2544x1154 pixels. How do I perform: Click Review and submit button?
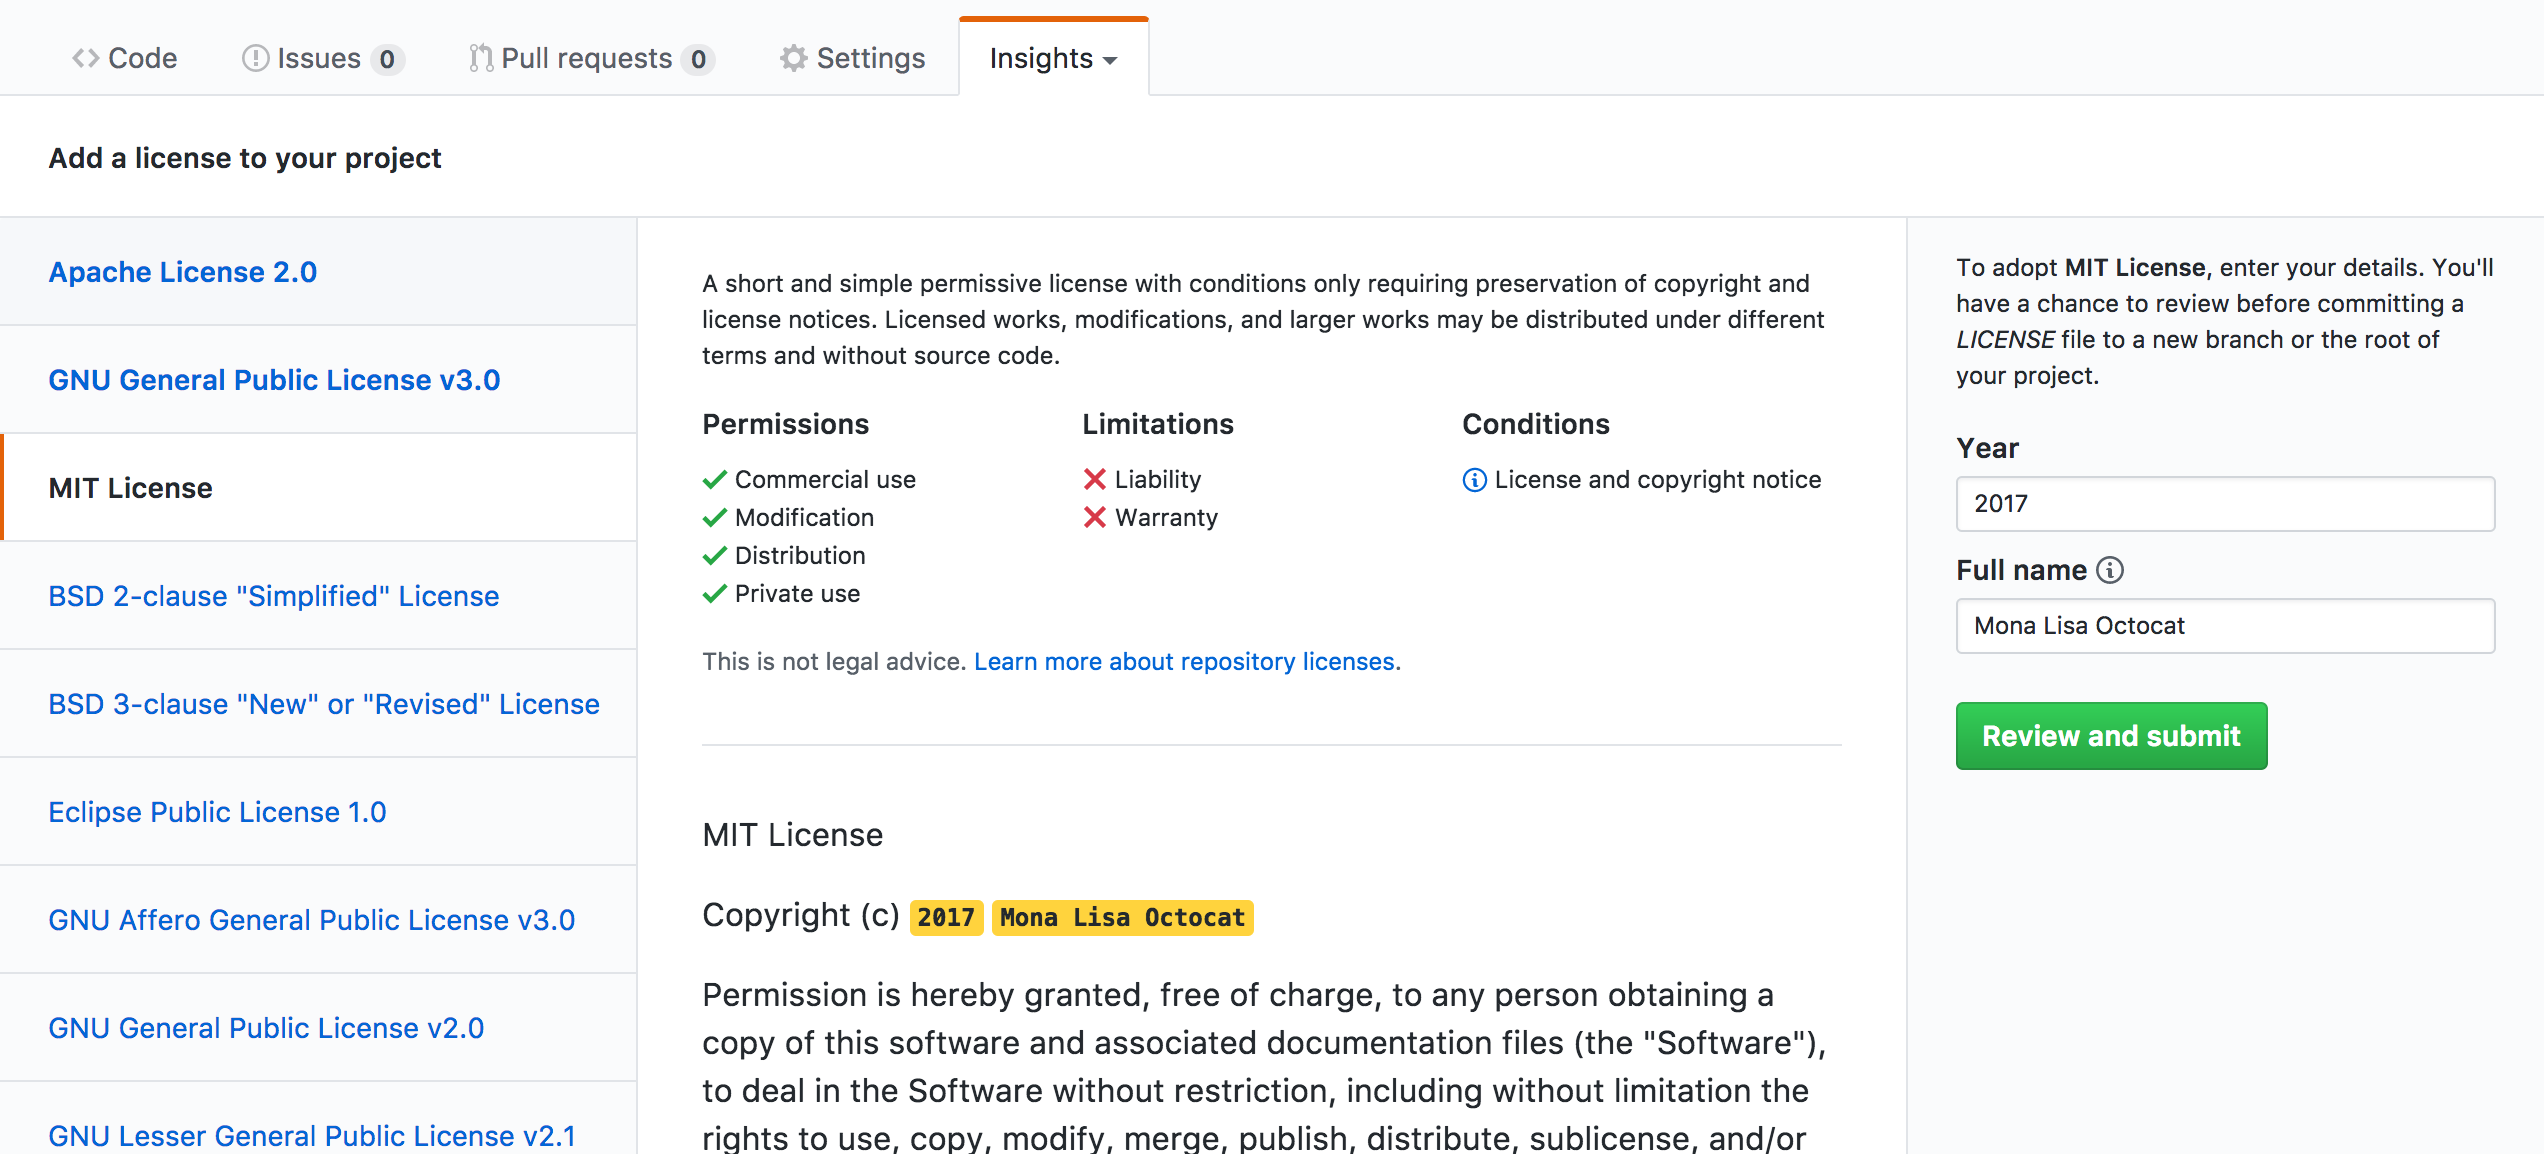coord(2109,735)
